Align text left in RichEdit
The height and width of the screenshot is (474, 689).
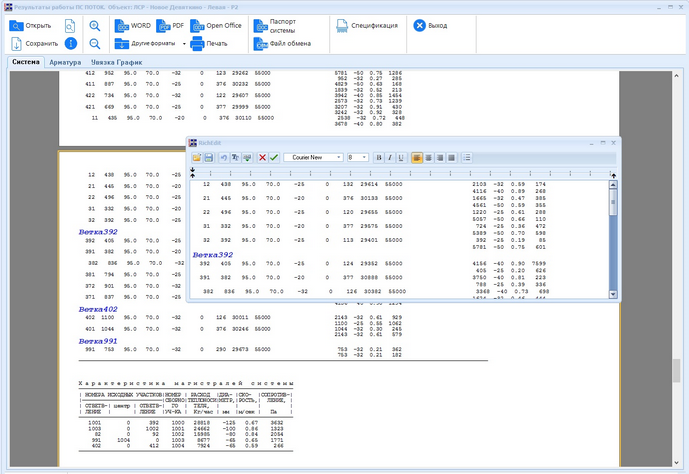click(x=417, y=157)
